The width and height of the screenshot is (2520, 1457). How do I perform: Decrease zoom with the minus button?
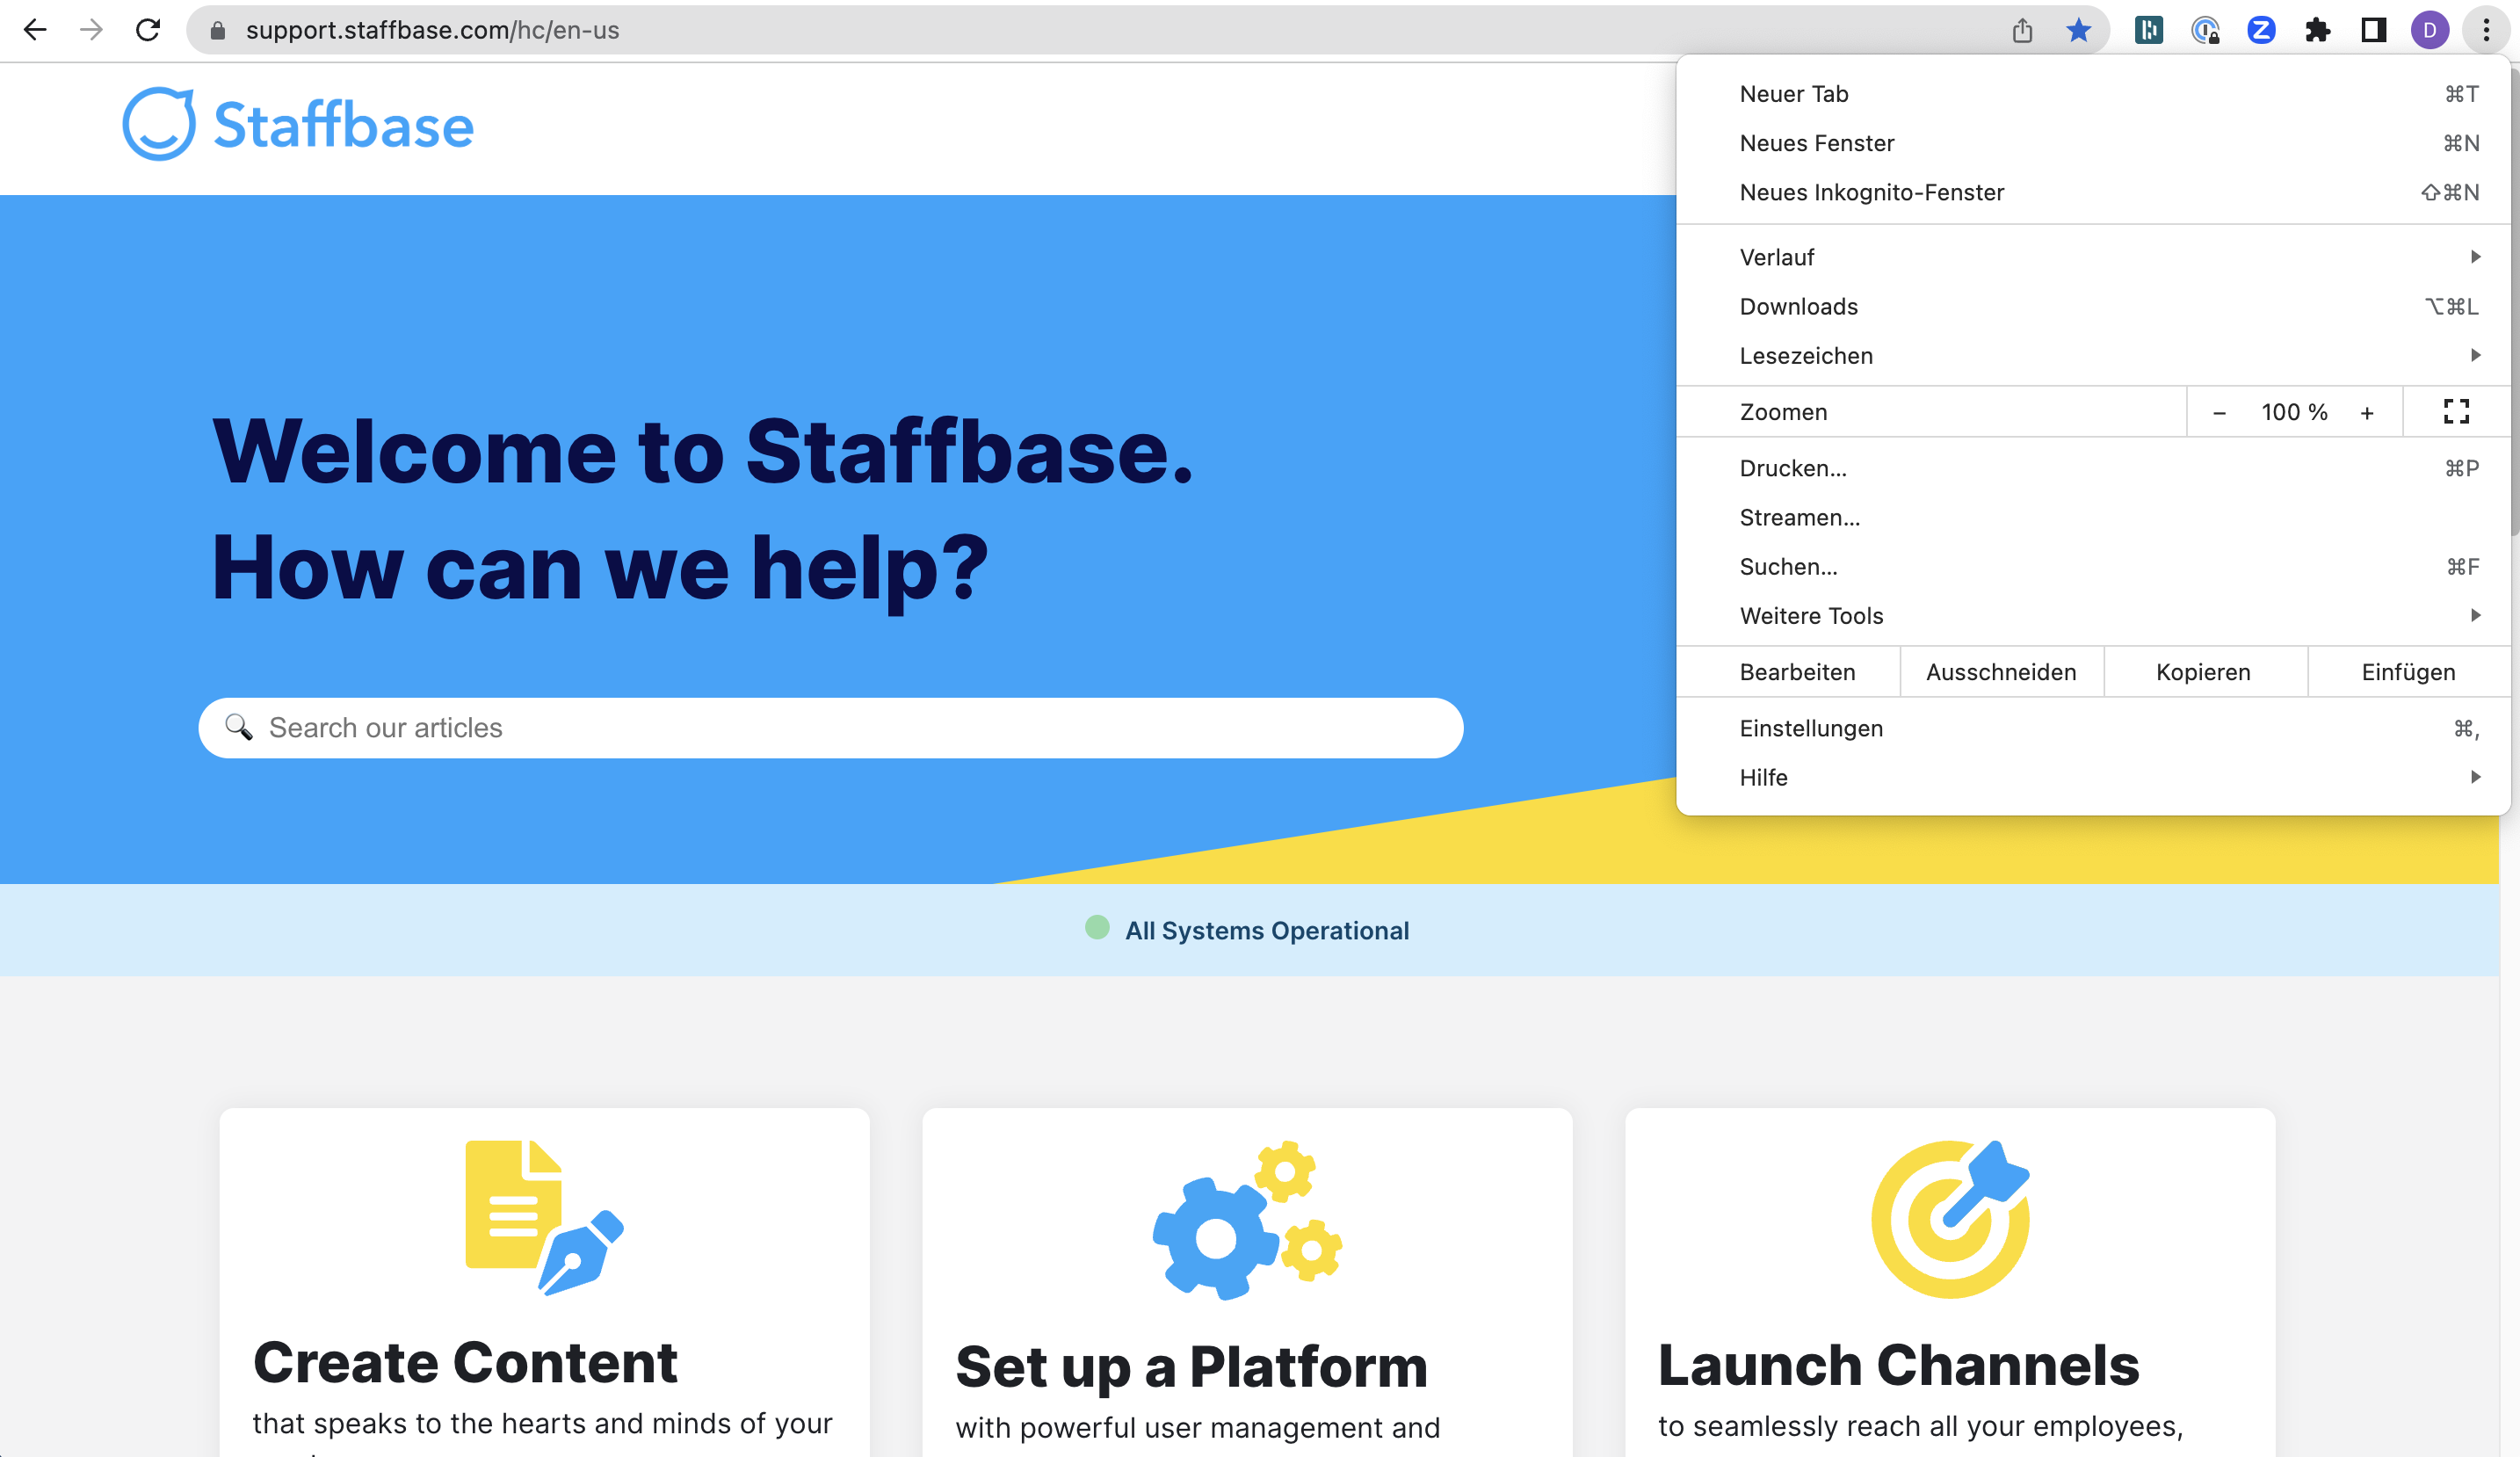2219,413
